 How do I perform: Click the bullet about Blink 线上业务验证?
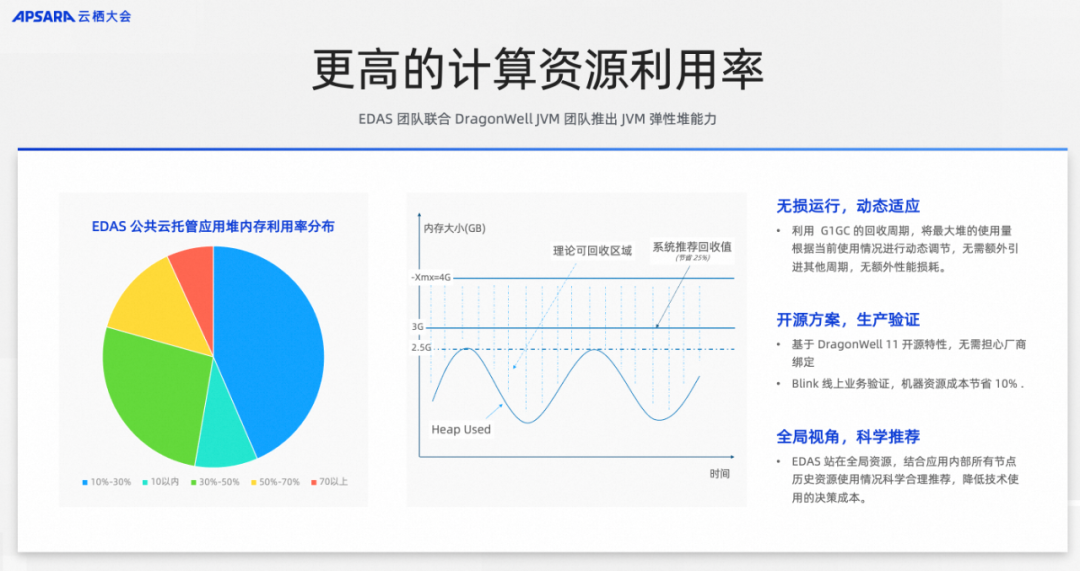[x=907, y=384]
